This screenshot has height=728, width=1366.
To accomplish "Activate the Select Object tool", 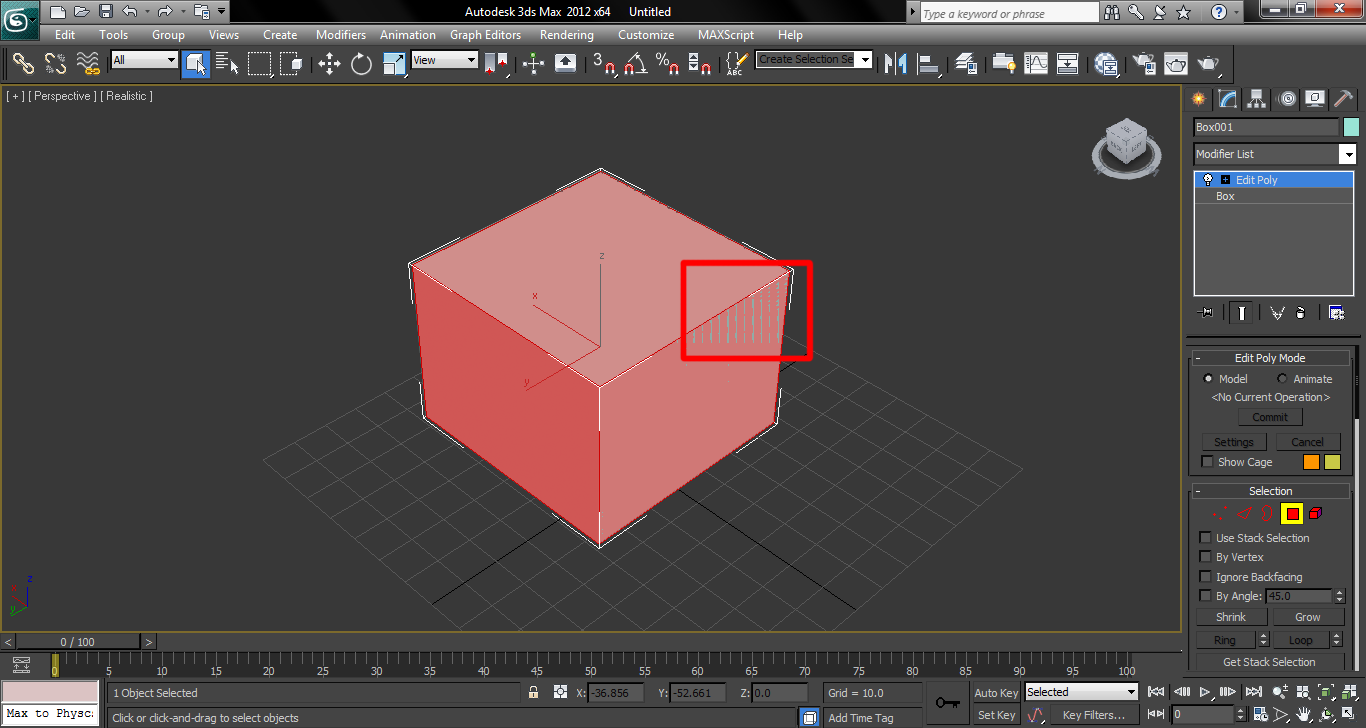I will 196,63.
